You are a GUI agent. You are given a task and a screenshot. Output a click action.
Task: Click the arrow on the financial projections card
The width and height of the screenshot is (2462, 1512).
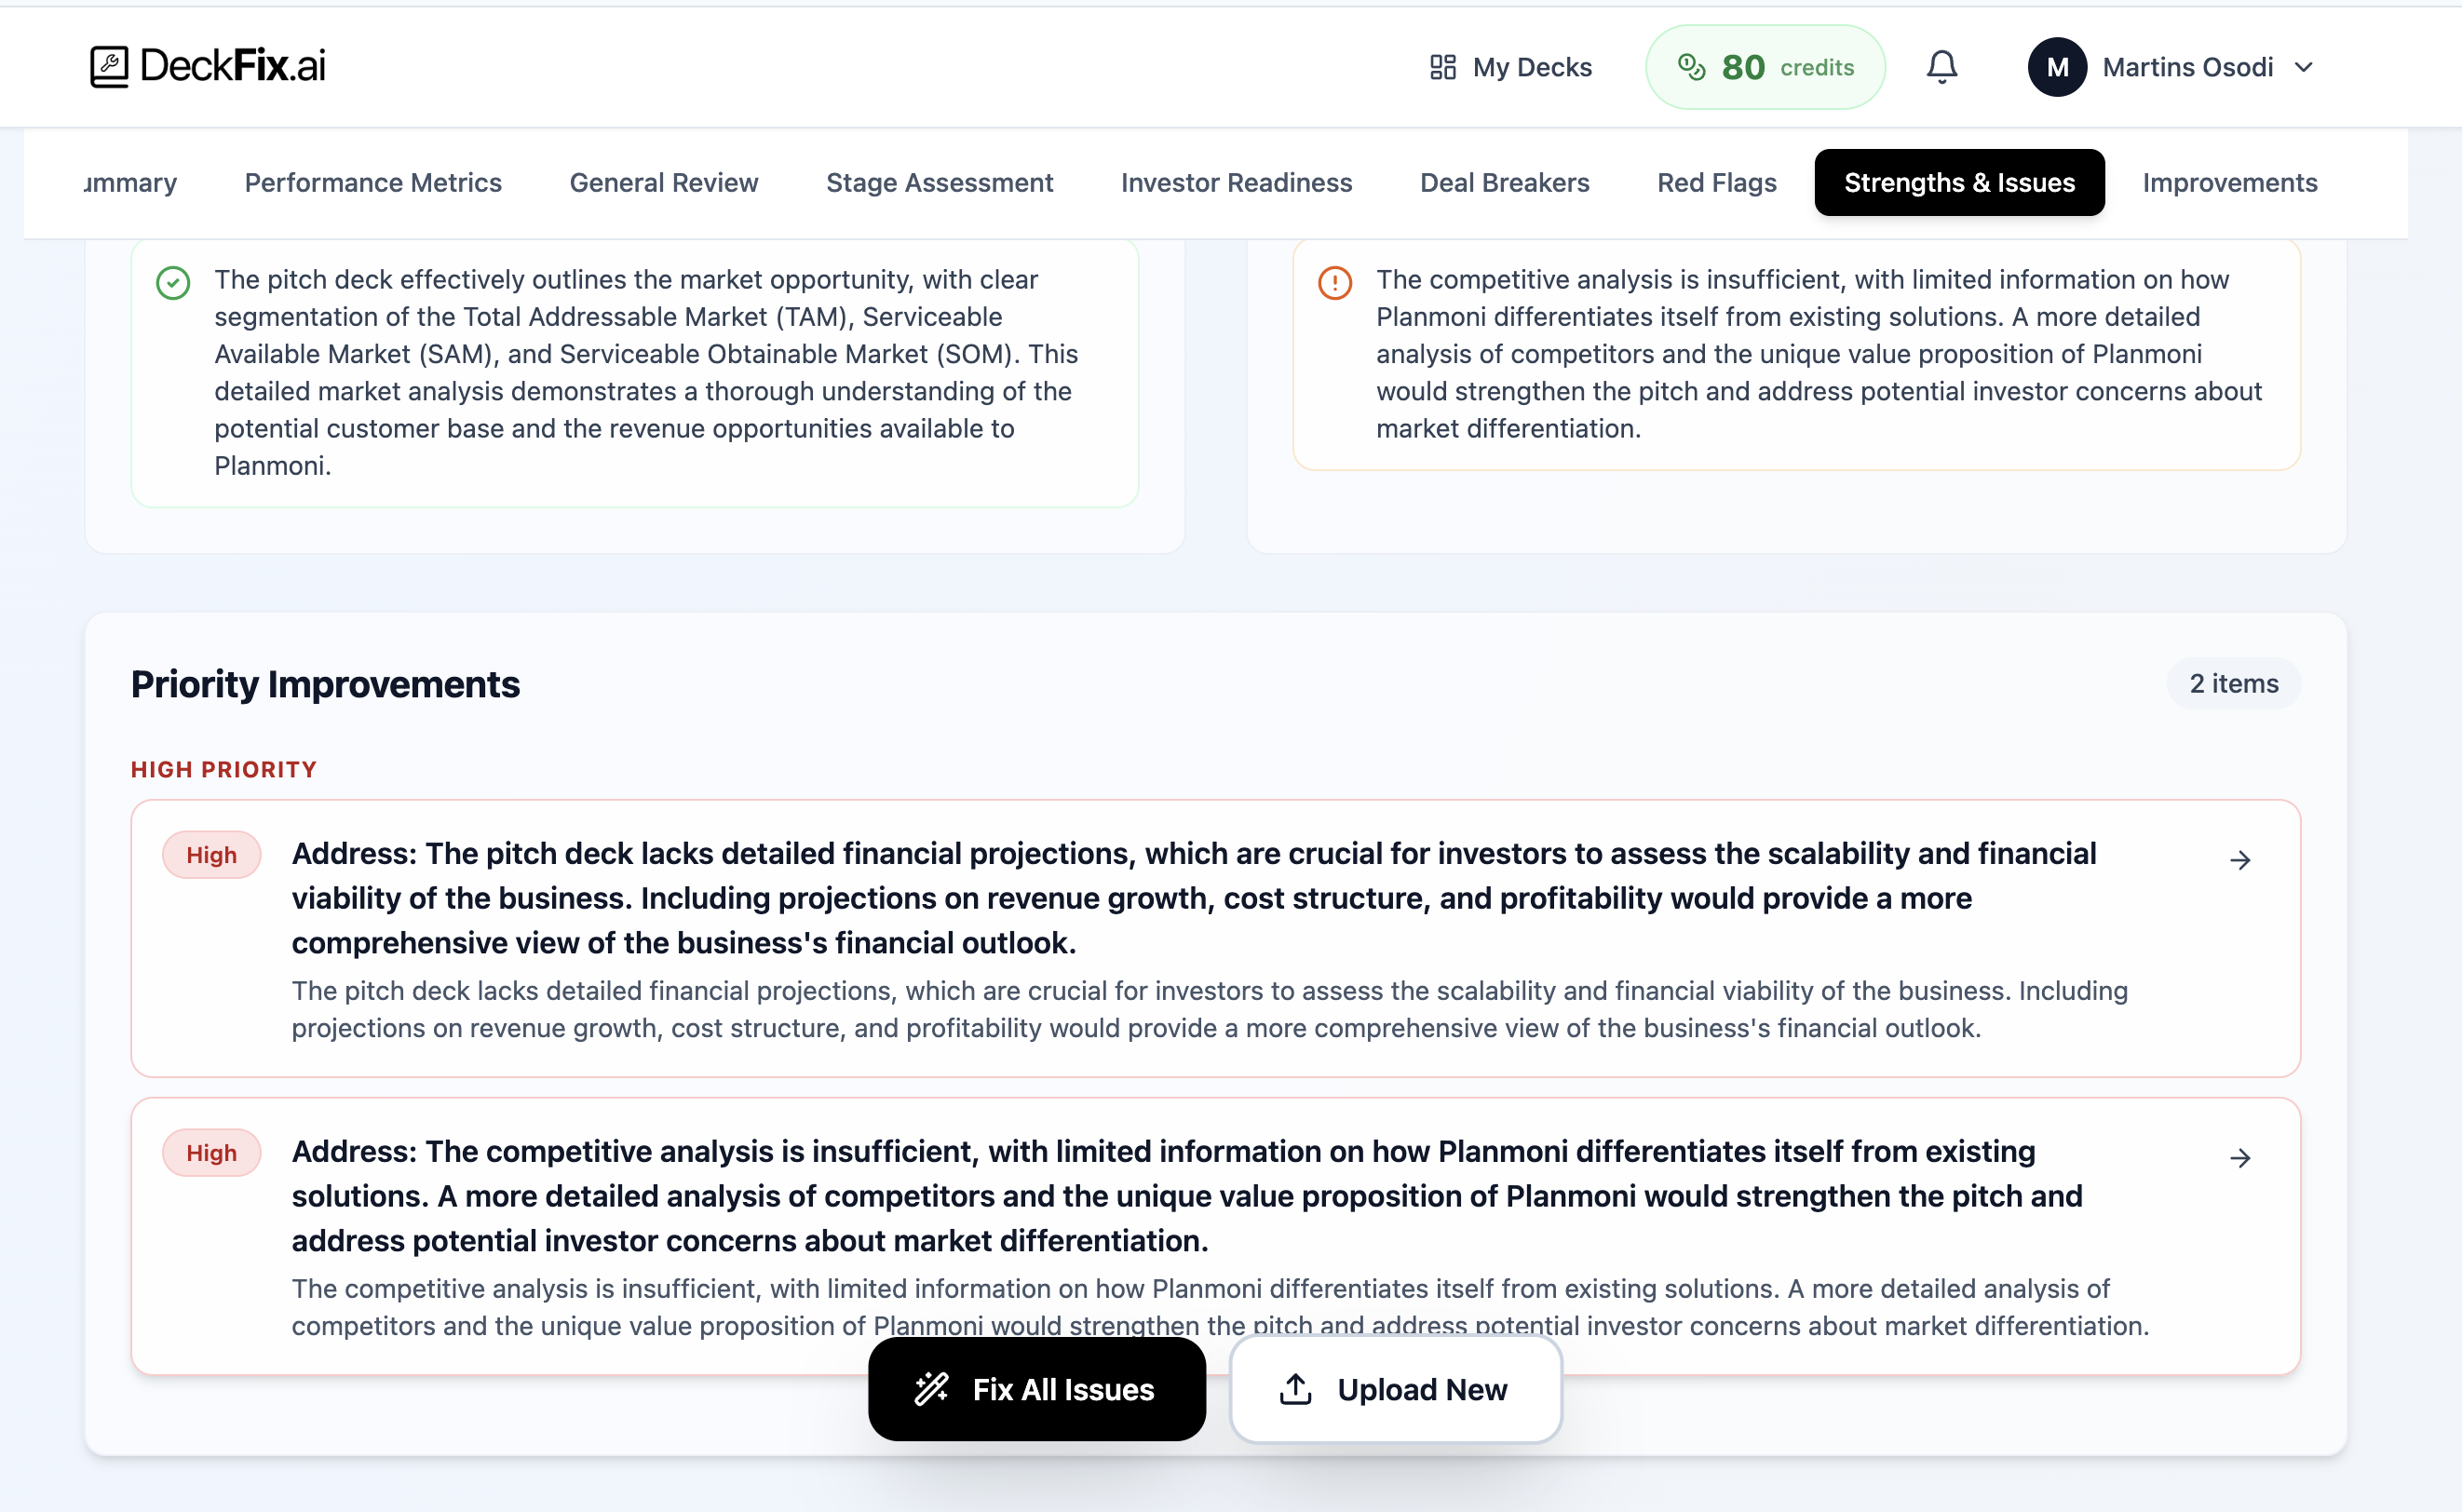[x=2241, y=859]
